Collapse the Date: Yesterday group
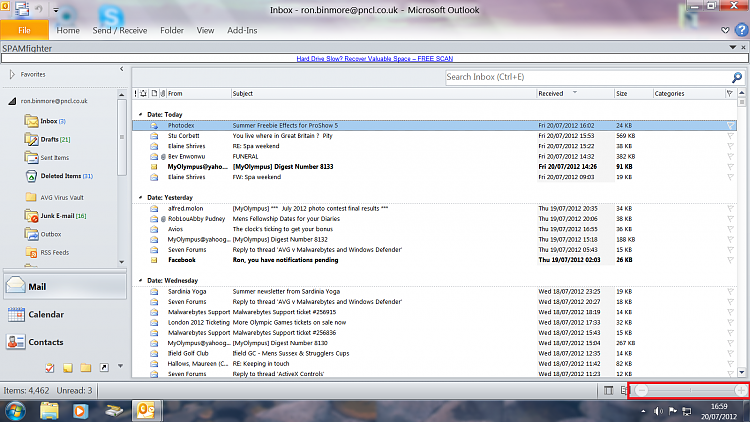 [141, 197]
